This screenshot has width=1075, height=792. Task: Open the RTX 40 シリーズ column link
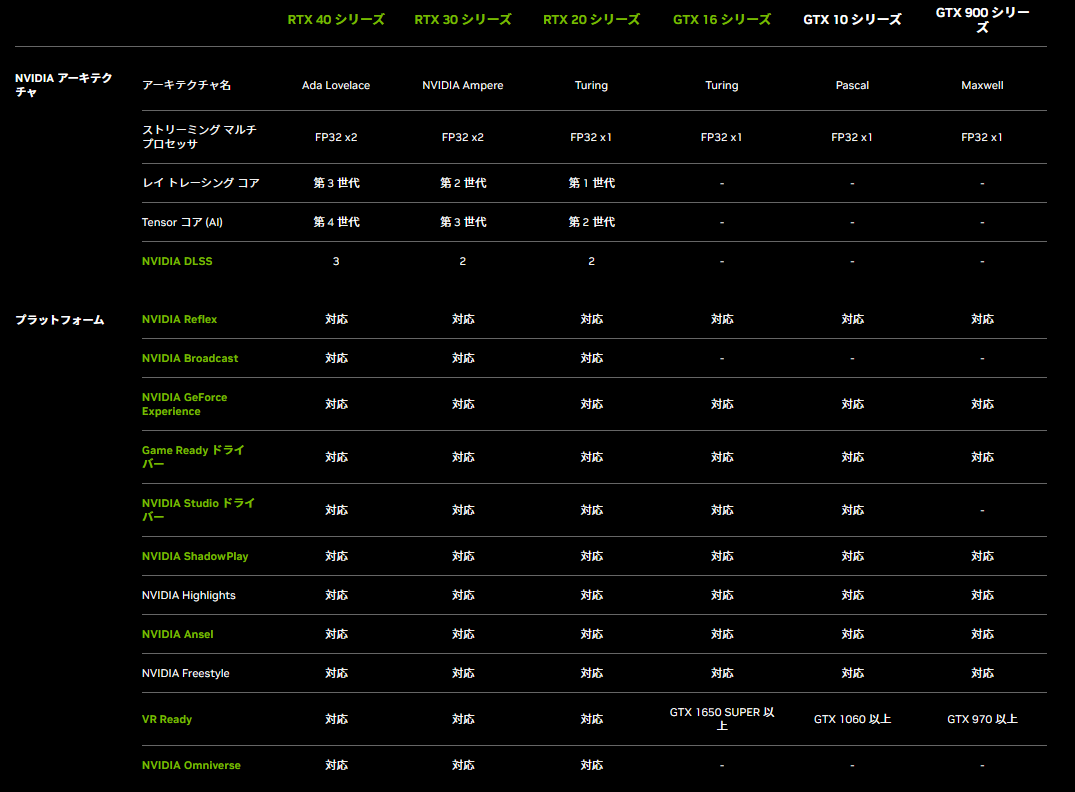point(335,20)
